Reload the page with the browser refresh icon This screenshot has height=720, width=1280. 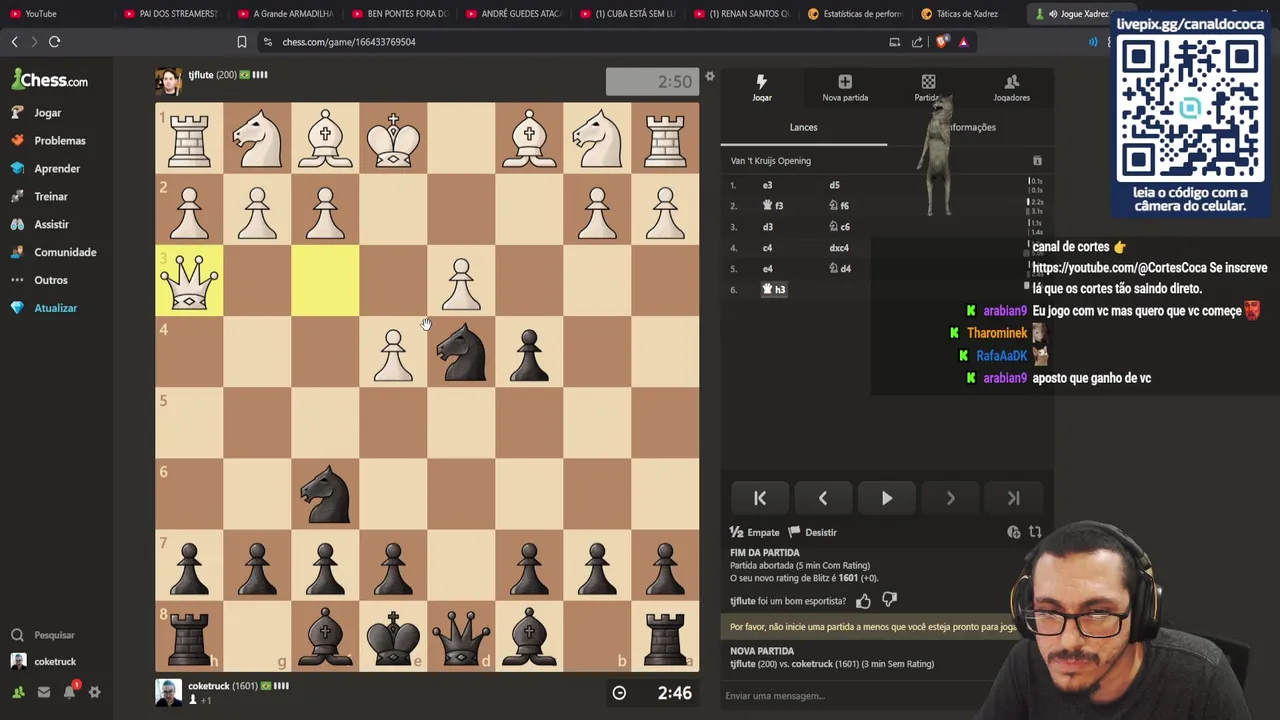point(55,42)
